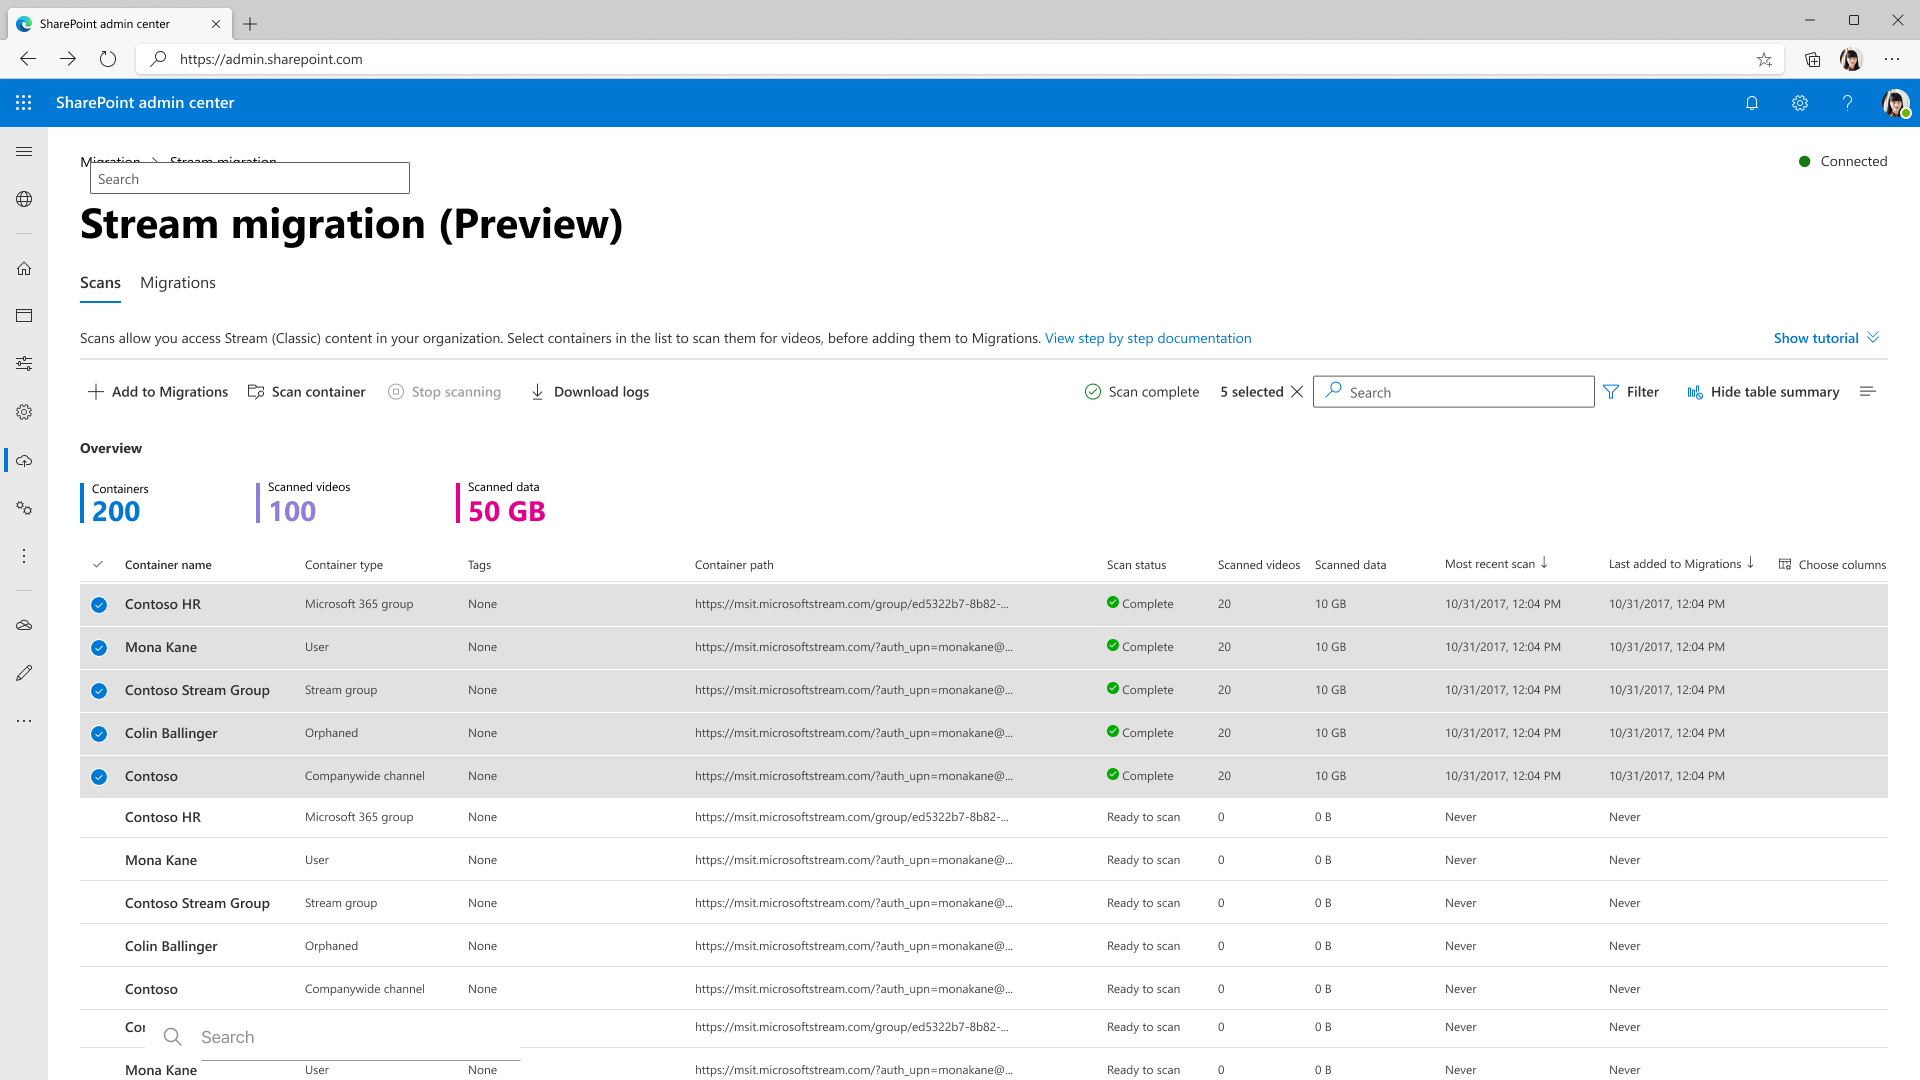The width and height of the screenshot is (1920, 1080).
Task: Expand the Last added to Migrations sort
Action: (x=1750, y=564)
